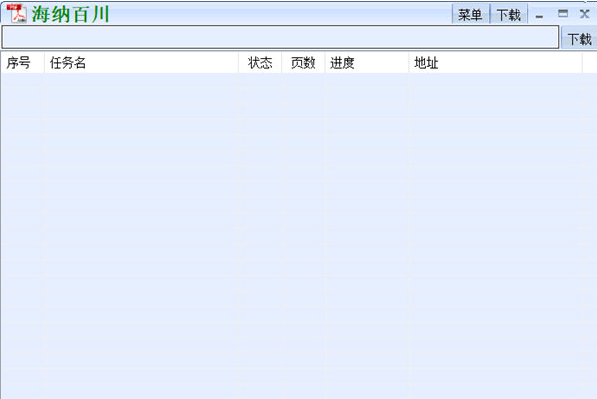
Task: Click the red PDF application icon
Action: coord(17,14)
